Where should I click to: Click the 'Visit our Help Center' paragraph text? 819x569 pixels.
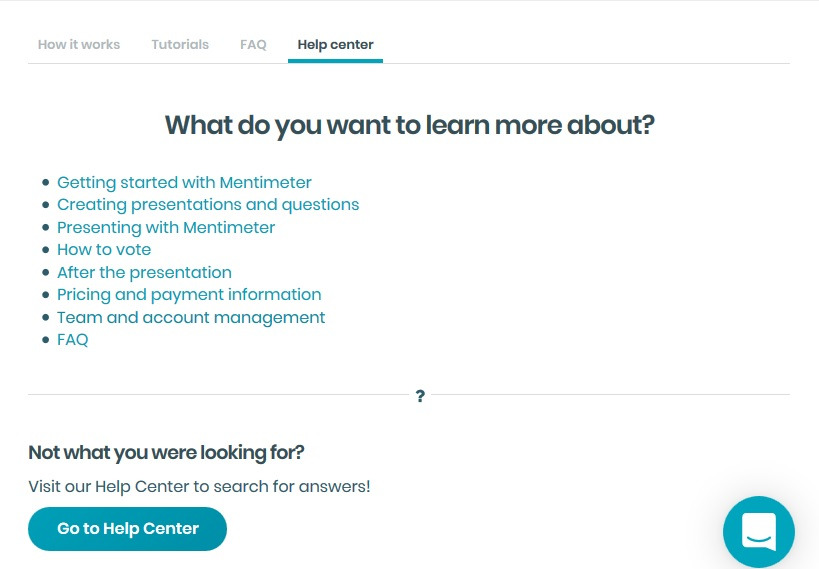pyautogui.click(x=199, y=487)
